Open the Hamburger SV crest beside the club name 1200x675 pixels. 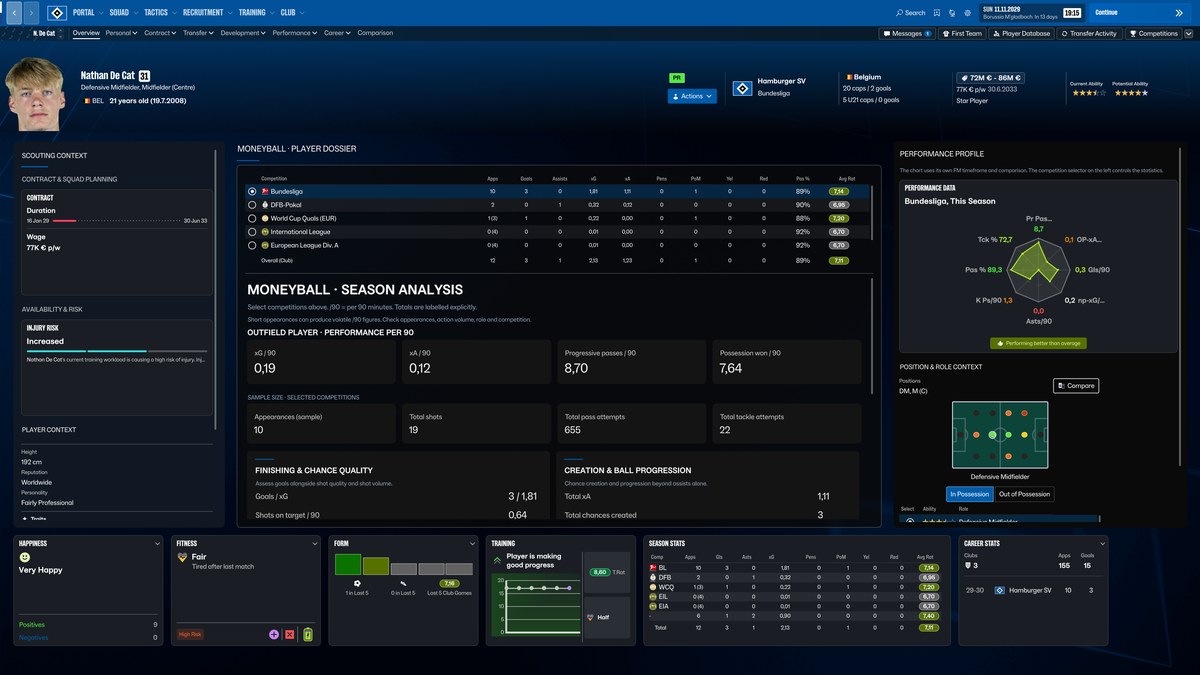click(x=742, y=88)
